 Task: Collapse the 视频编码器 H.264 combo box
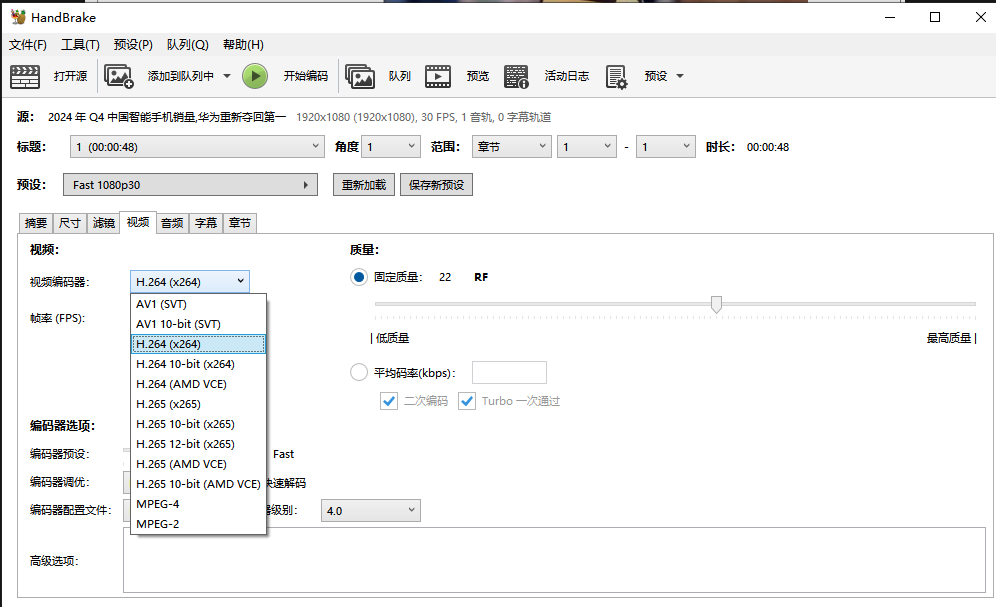coord(190,281)
